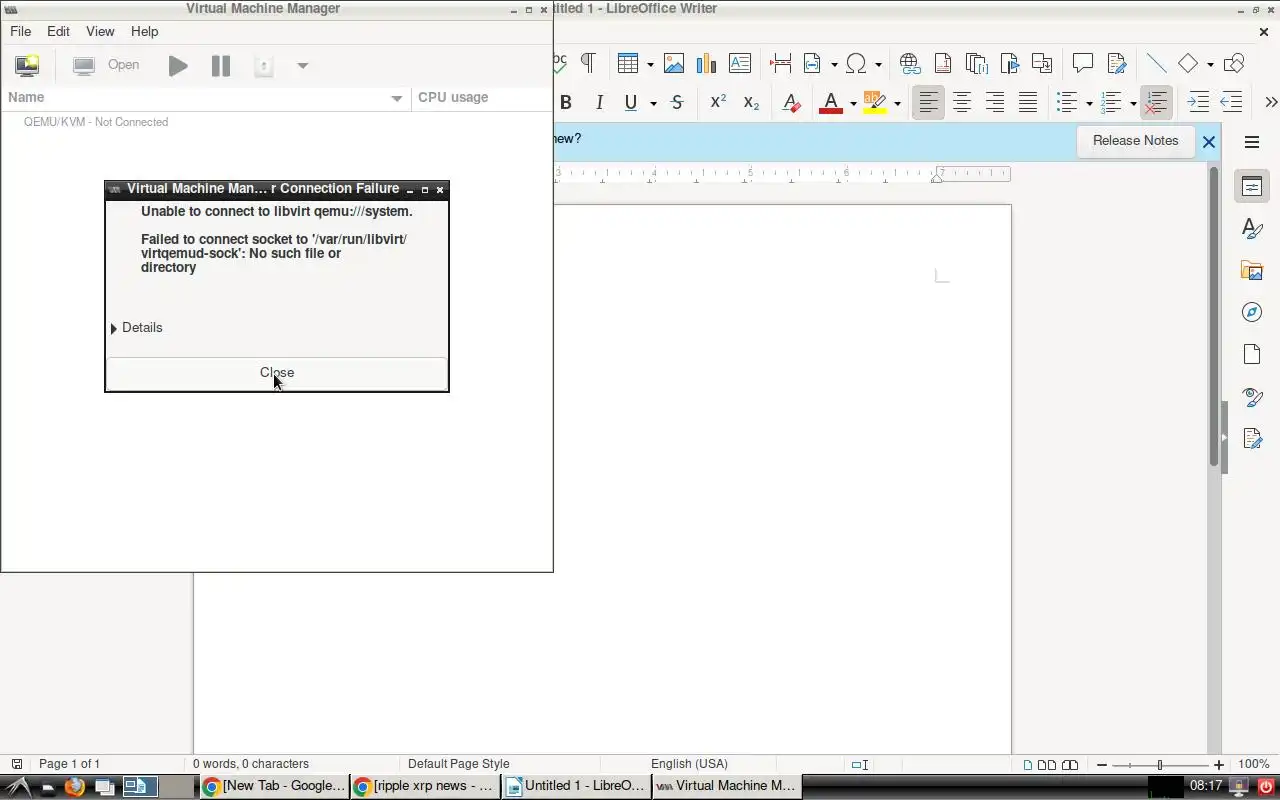This screenshot has height=800, width=1280.
Task: Open Highlighting Color dropdown arrow
Action: click(897, 103)
